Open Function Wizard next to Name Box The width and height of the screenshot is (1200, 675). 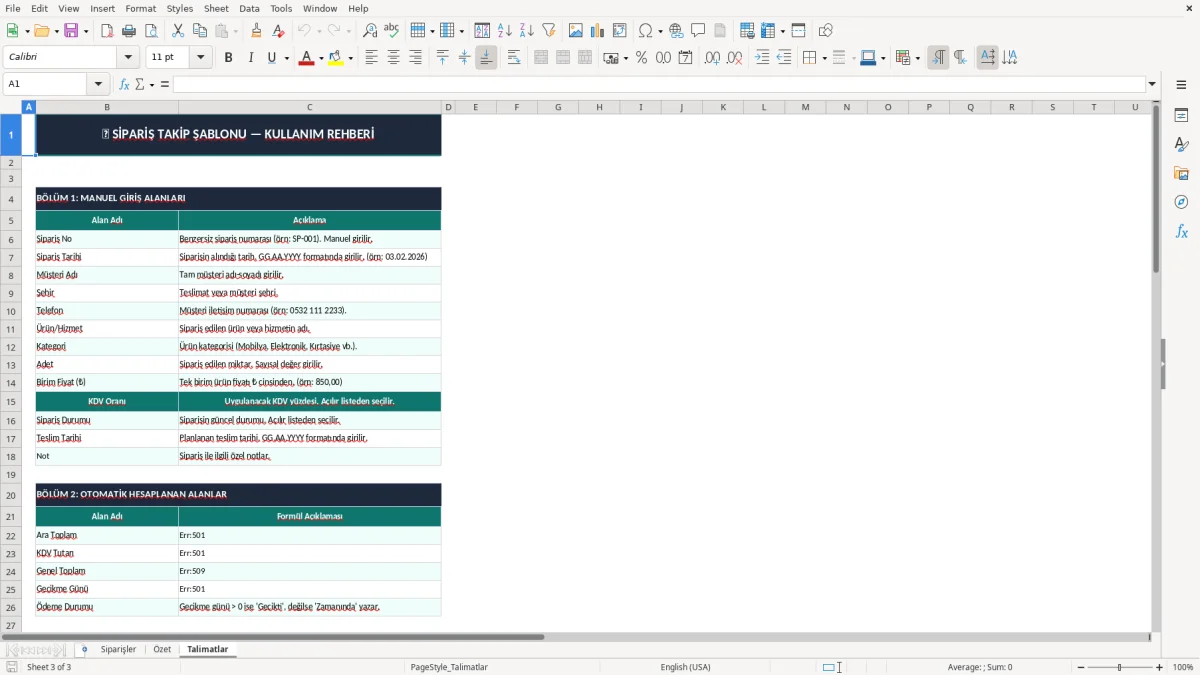pos(125,84)
